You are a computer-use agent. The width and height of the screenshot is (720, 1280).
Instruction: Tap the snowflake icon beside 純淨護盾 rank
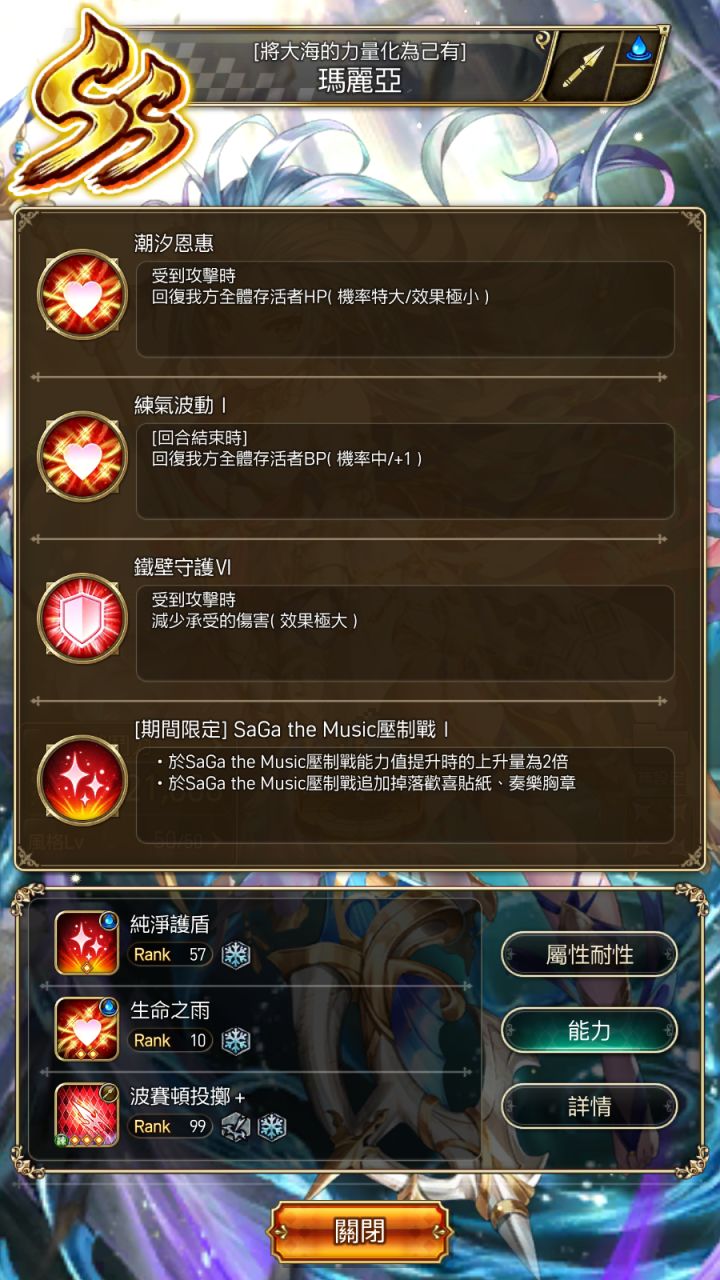[235, 955]
